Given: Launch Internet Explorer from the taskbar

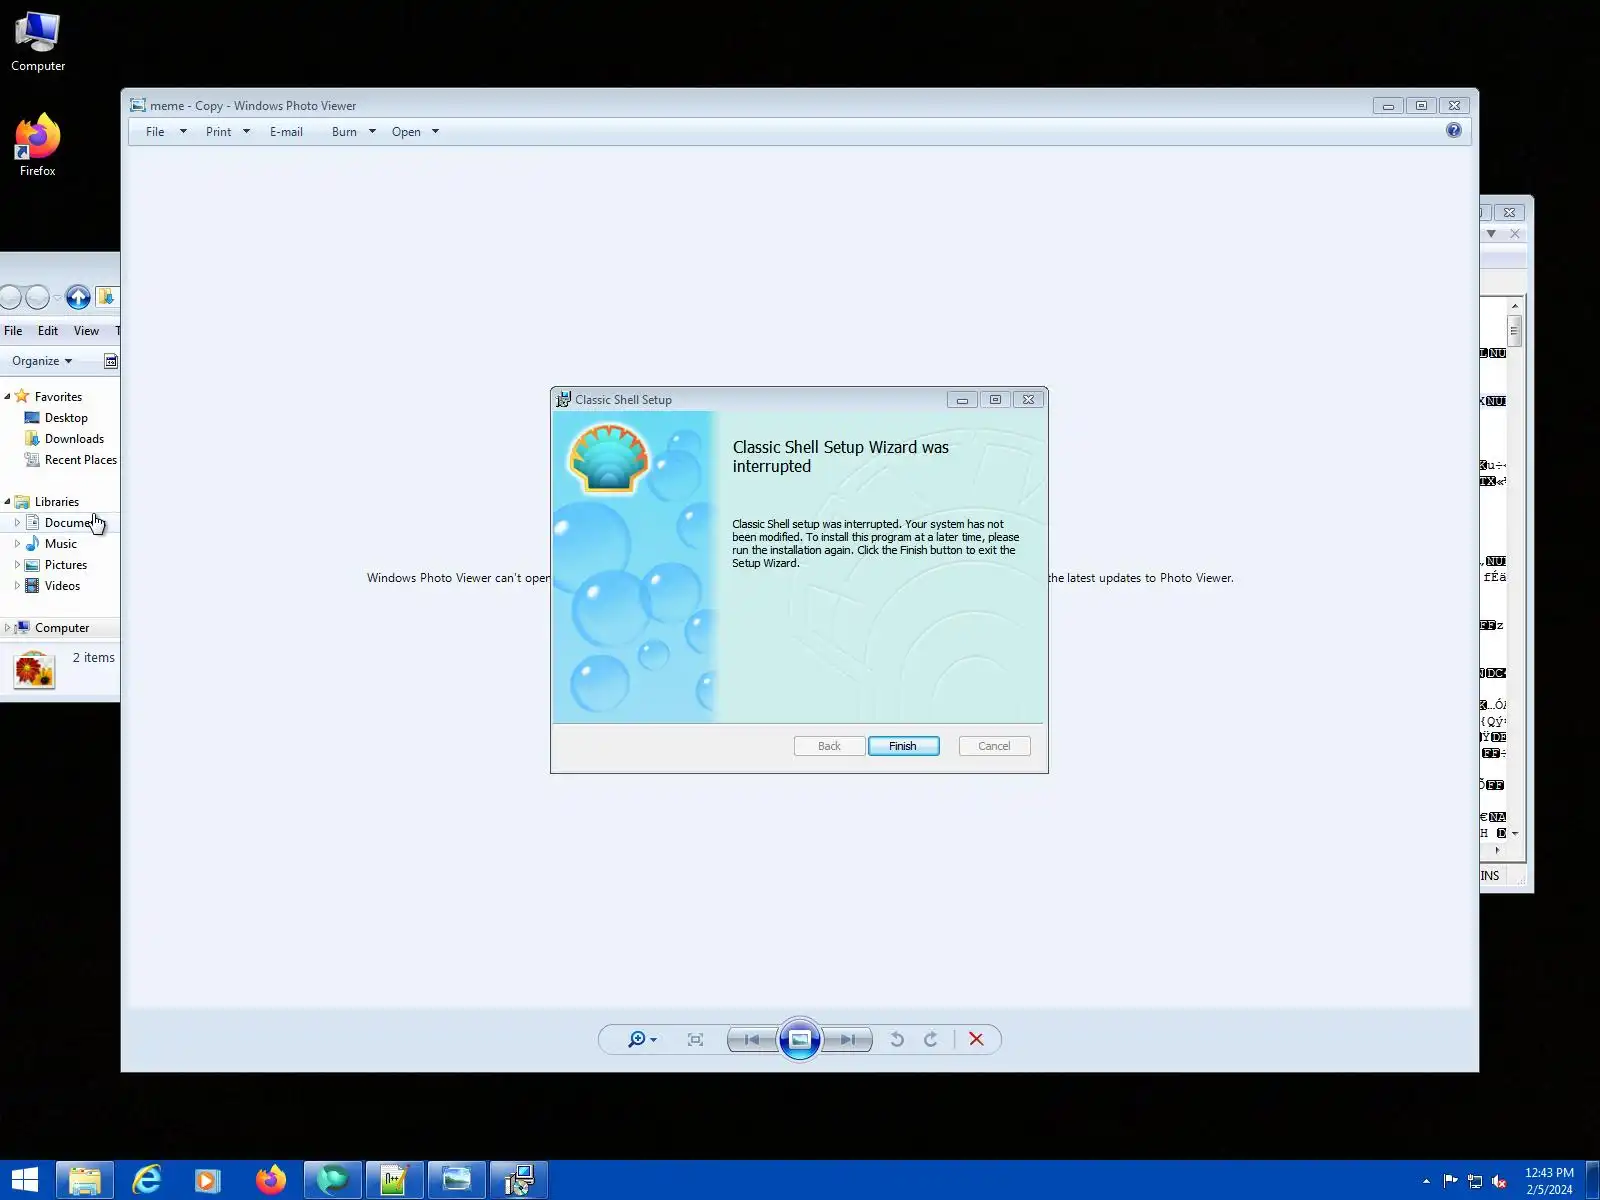Looking at the screenshot, I should pyautogui.click(x=147, y=1180).
